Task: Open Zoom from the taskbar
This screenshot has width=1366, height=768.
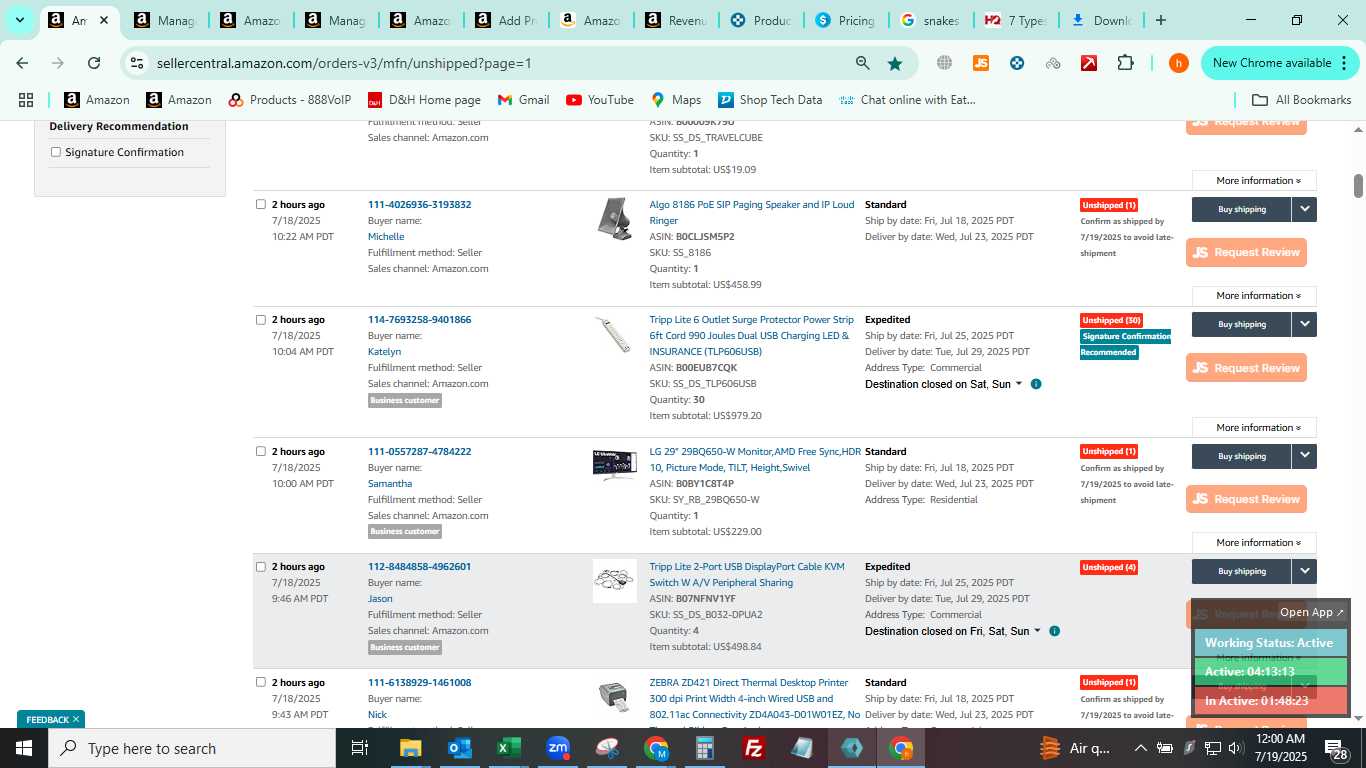Action: [x=558, y=748]
